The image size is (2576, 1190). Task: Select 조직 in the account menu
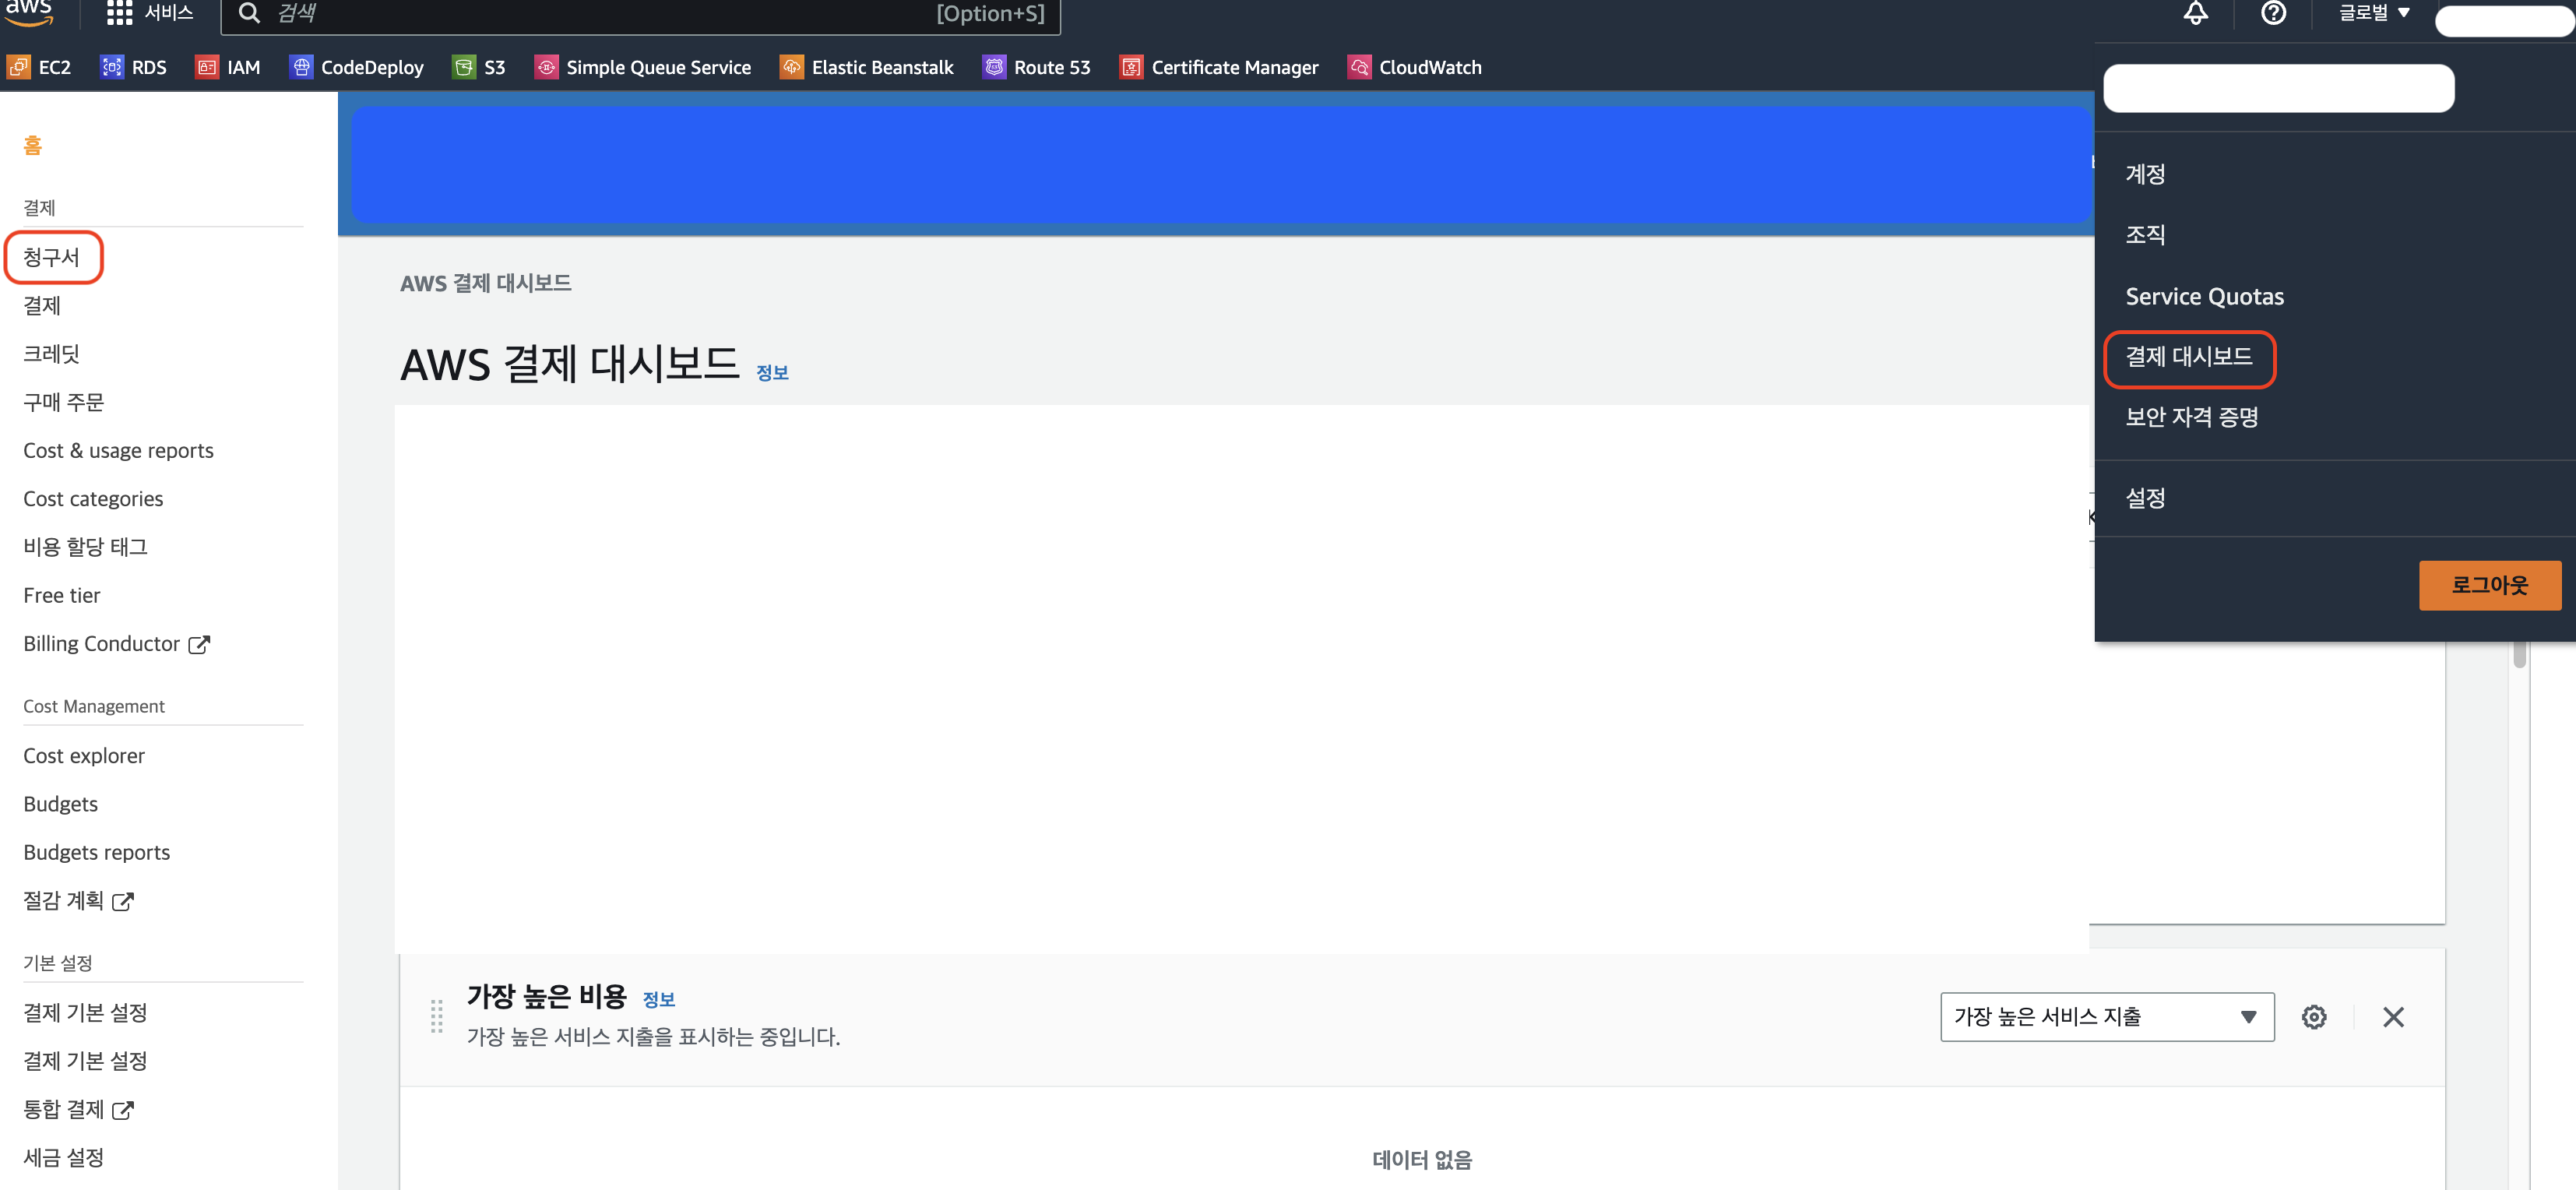point(2145,235)
